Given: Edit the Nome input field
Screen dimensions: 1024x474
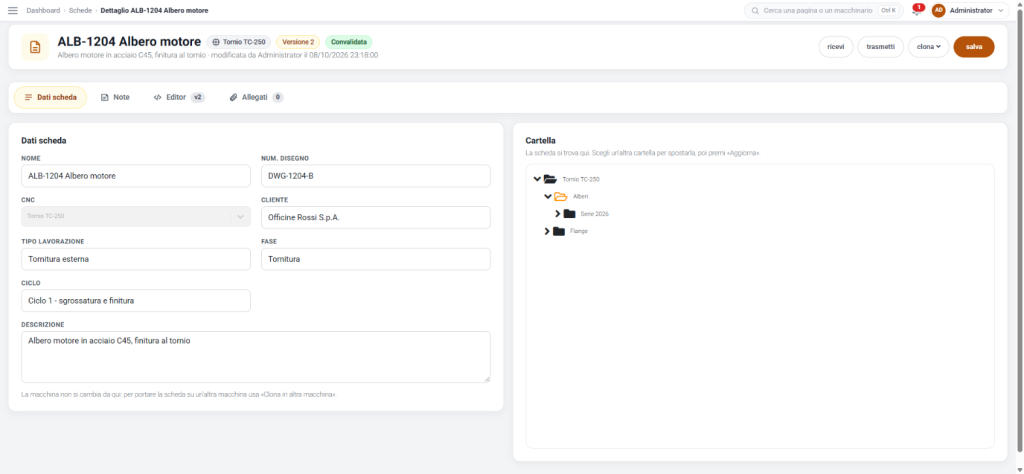Looking at the screenshot, I should click(136, 176).
